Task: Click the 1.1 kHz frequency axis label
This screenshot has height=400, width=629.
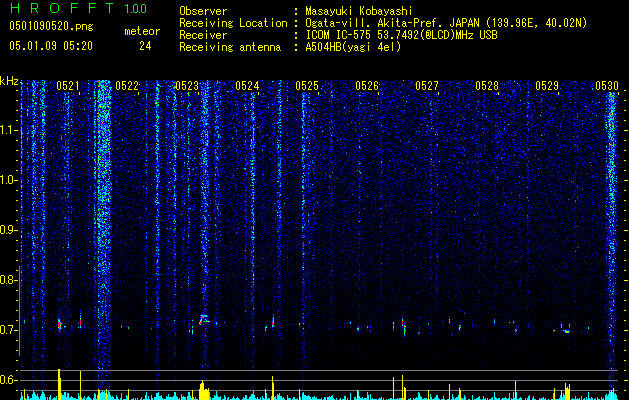Action: 9,130
